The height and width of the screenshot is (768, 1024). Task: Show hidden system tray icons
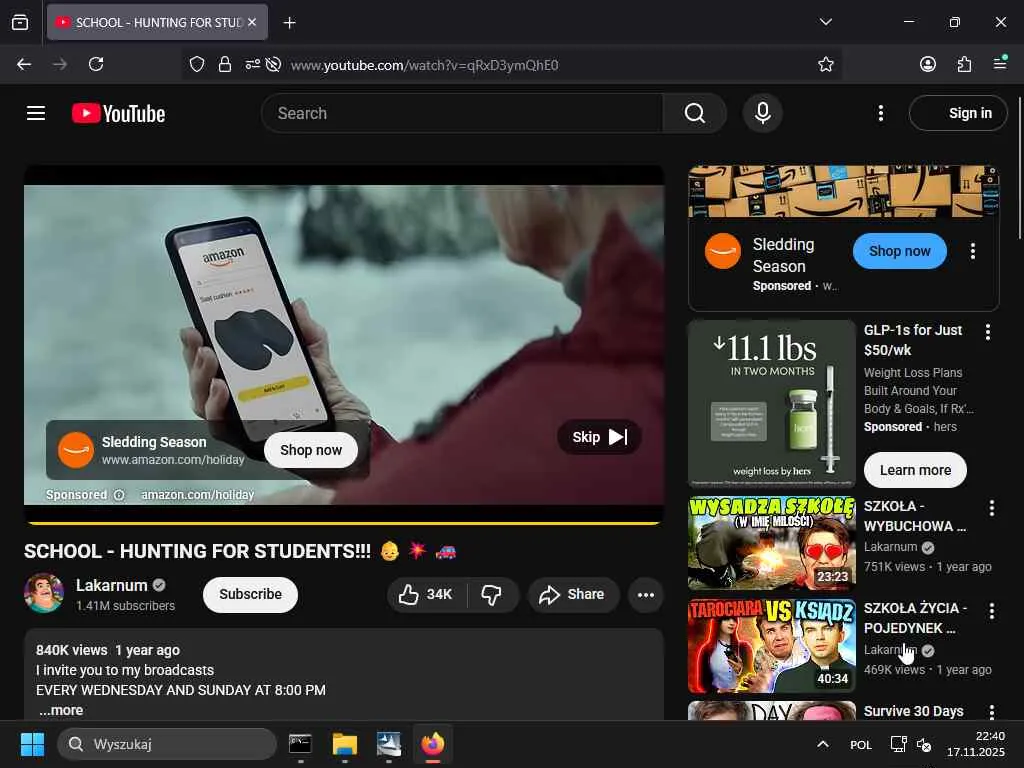(823, 744)
